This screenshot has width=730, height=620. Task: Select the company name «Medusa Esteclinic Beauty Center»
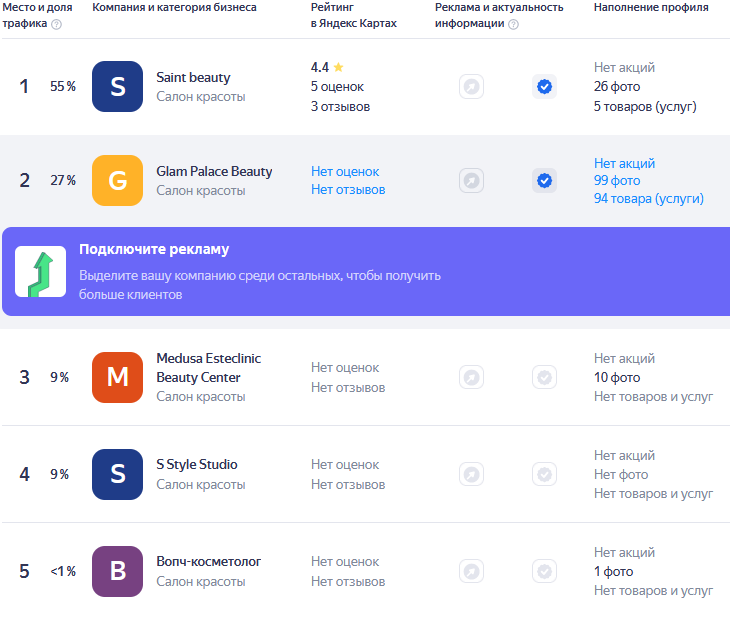[209, 368]
